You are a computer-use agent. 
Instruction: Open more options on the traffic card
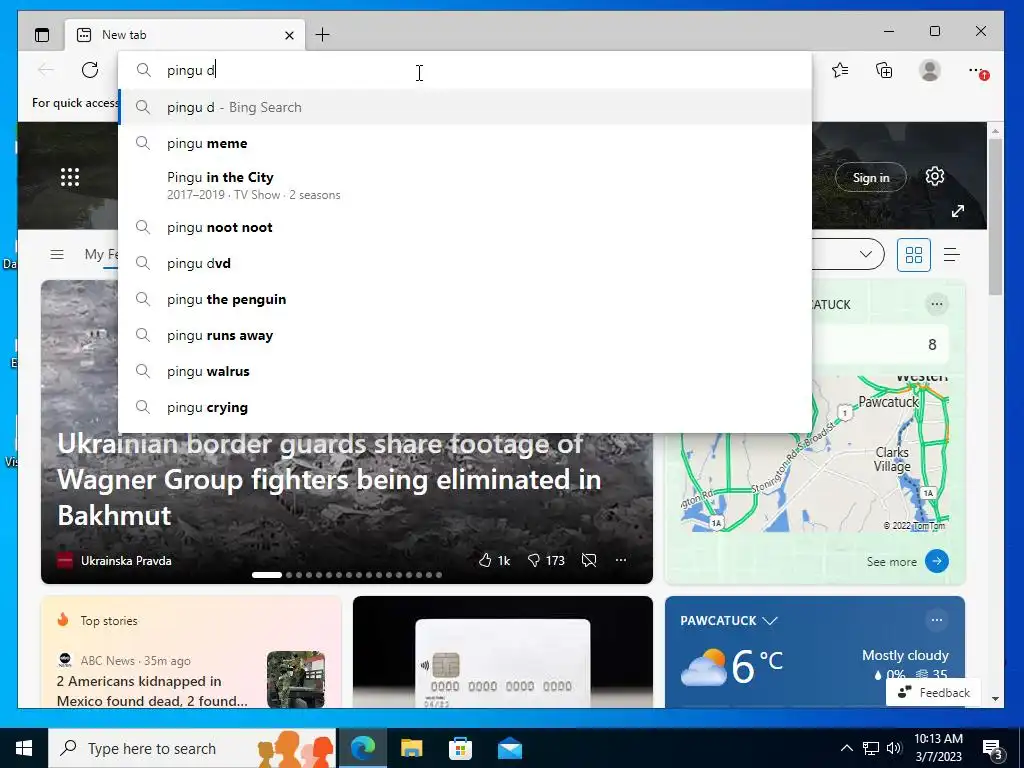tap(936, 304)
